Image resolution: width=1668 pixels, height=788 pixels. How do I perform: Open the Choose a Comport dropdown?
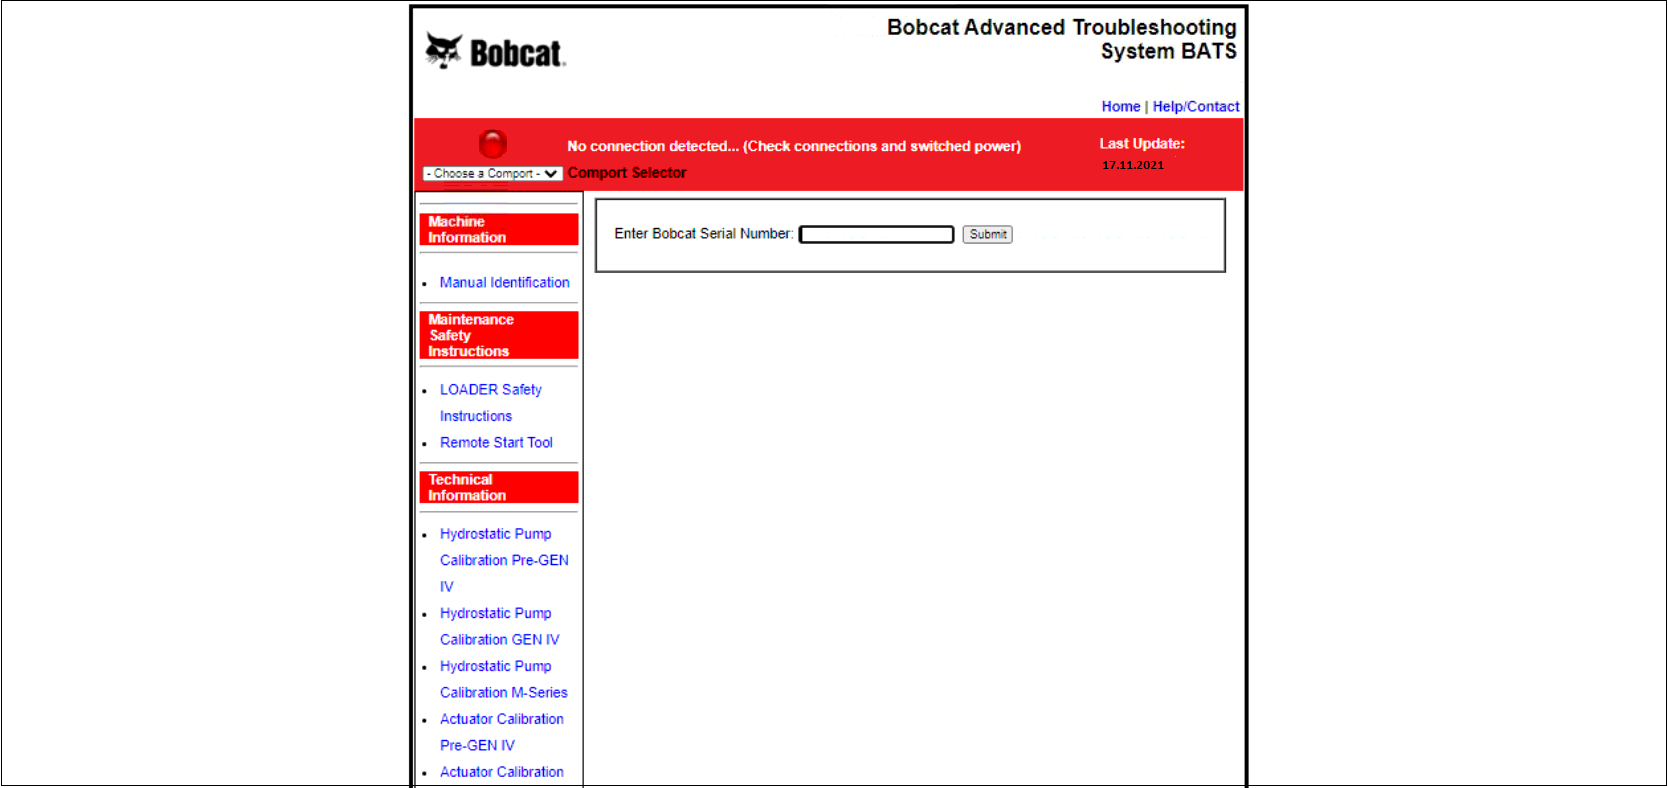[x=492, y=174]
